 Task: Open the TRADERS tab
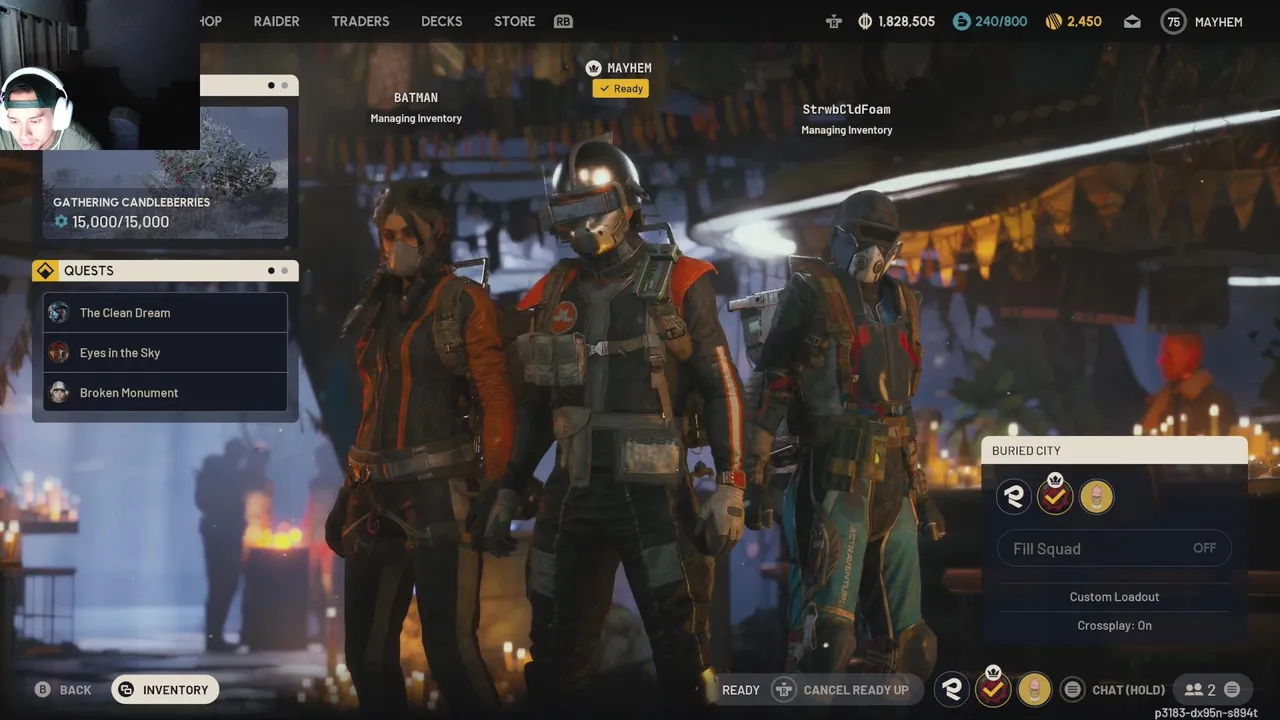click(360, 21)
